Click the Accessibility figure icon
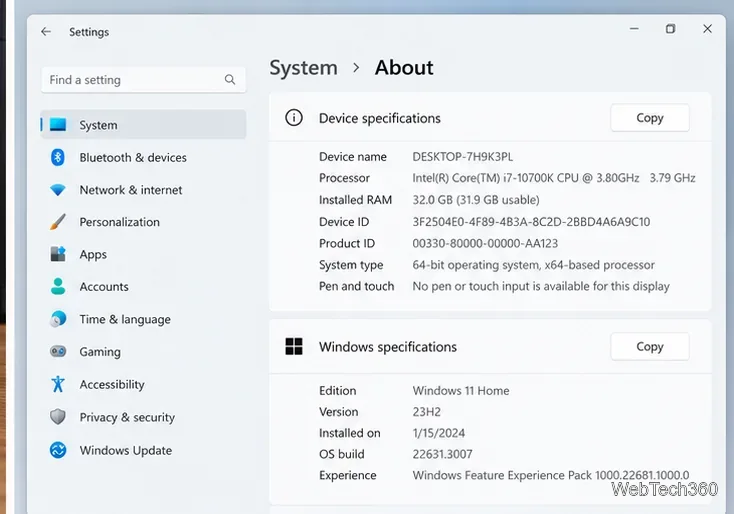This screenshot has width=734, height=514. point(58,384)
